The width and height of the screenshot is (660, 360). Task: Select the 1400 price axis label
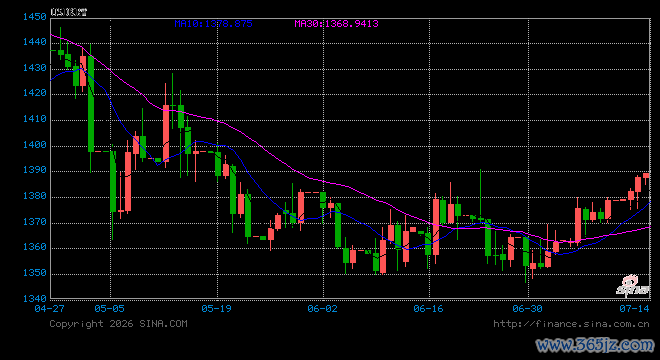tap(35, 145)
